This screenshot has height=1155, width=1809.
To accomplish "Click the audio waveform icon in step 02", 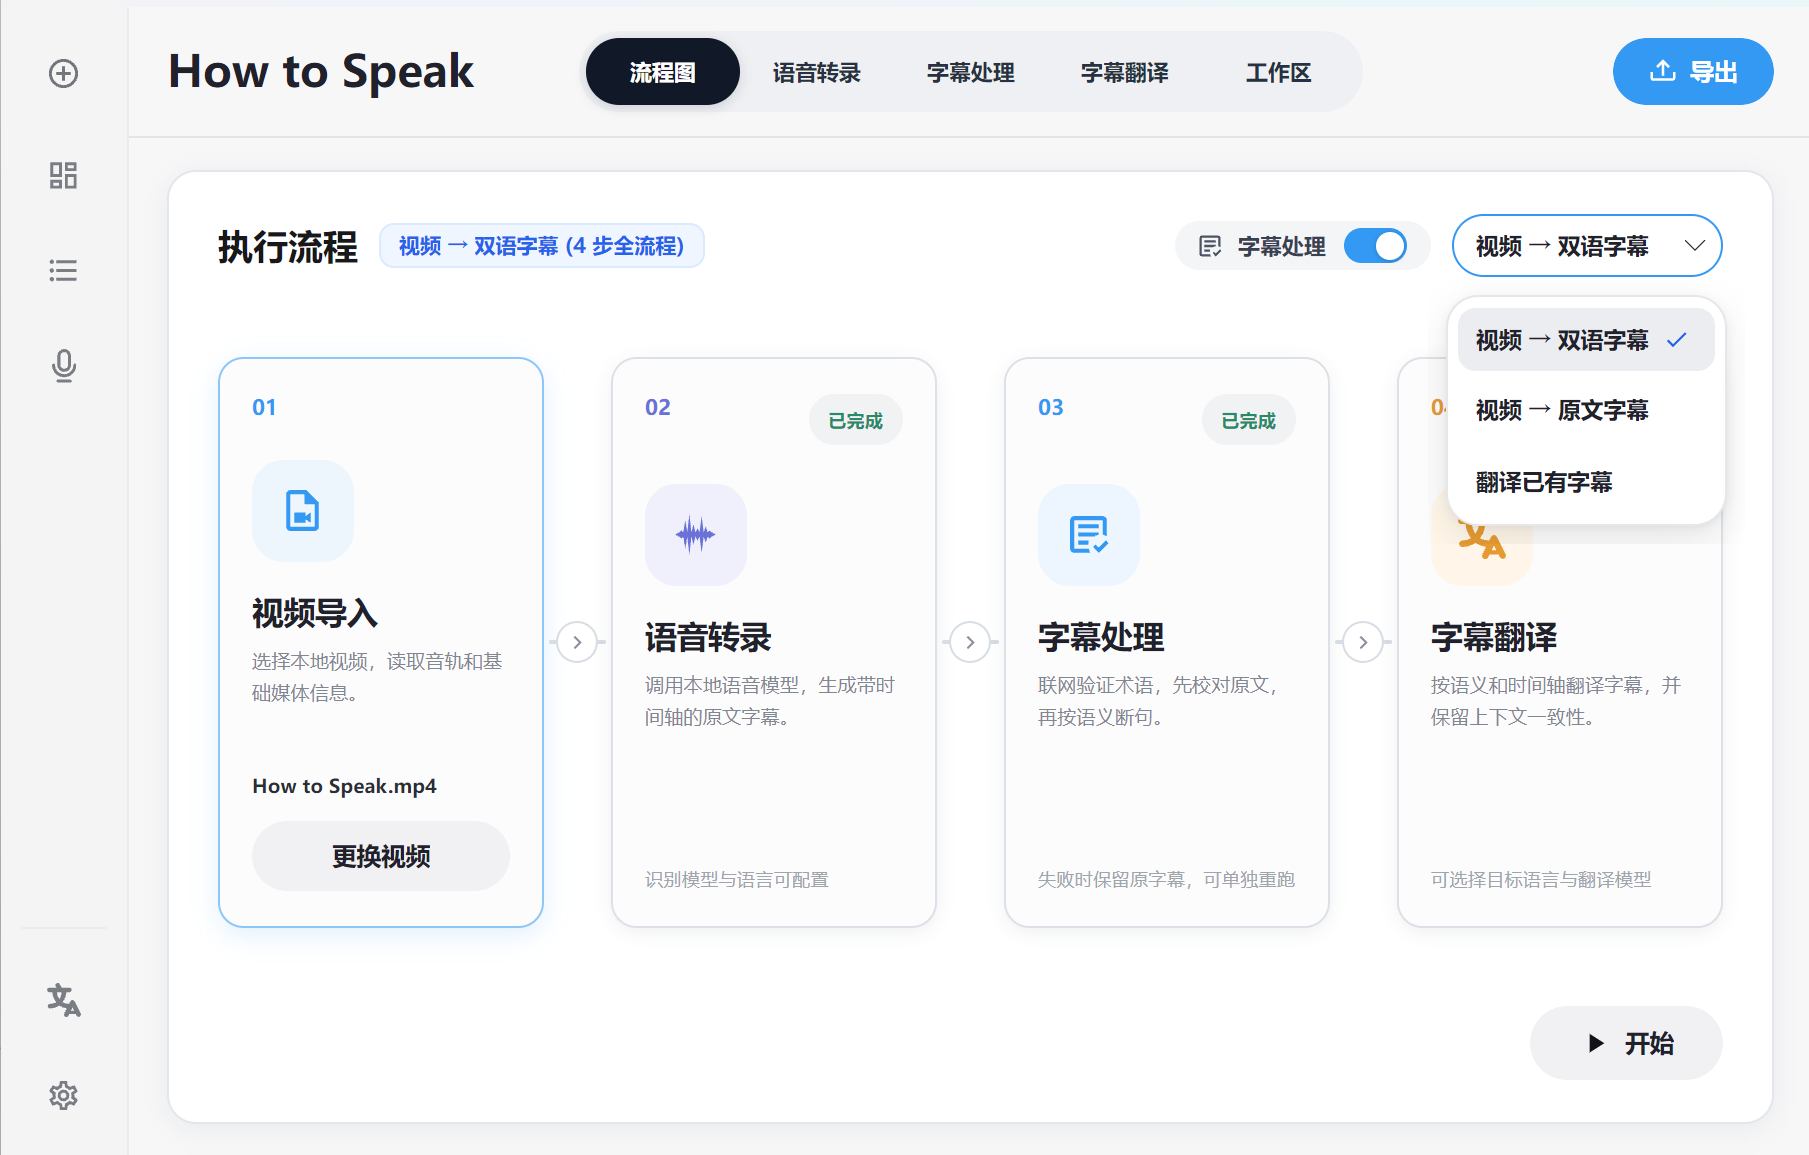I will [695, 535].
